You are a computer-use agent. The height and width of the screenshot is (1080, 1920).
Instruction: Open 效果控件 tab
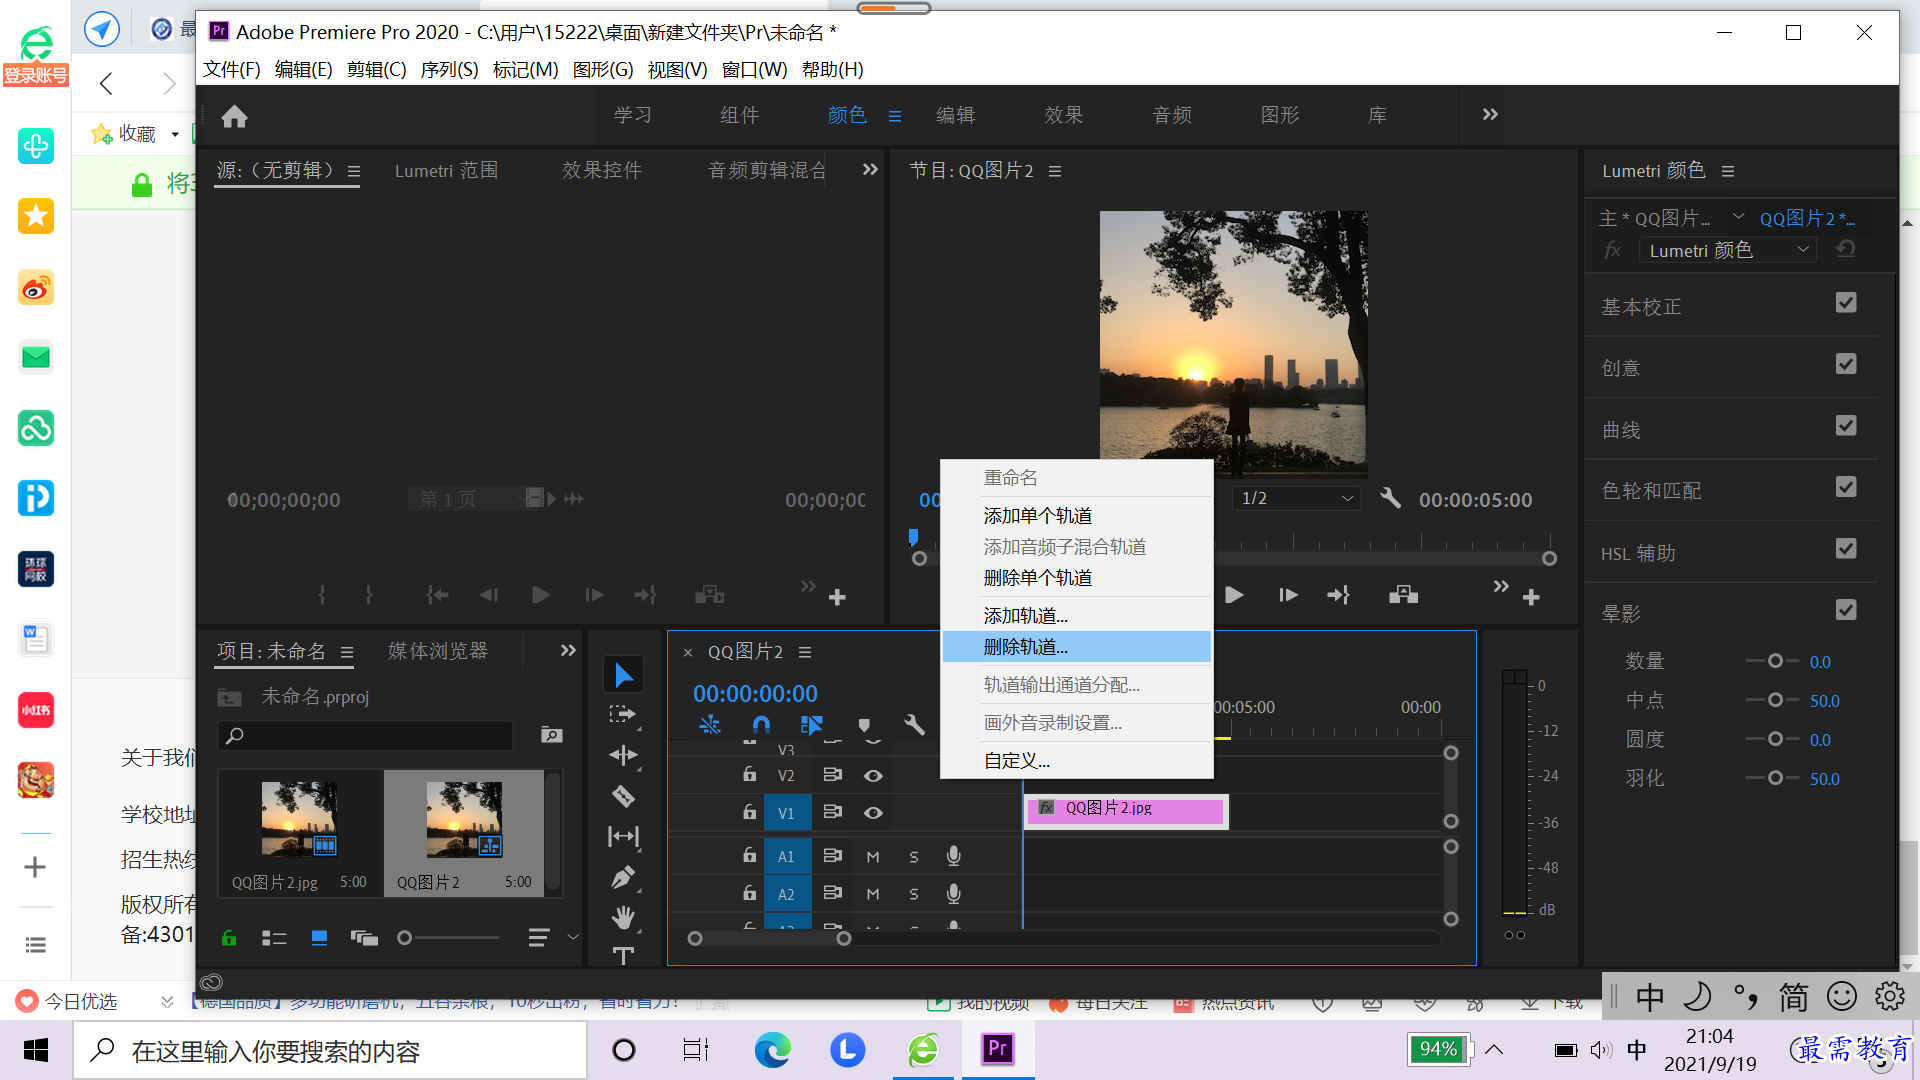(602, 170)
